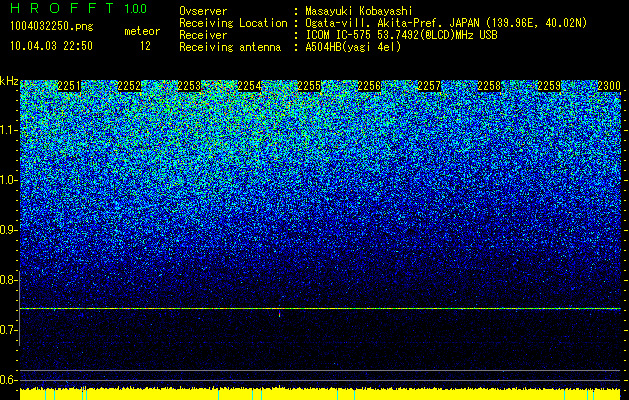Click the 2253 time marker
This screenshot has height=400, width=629.
click(189, 86)
